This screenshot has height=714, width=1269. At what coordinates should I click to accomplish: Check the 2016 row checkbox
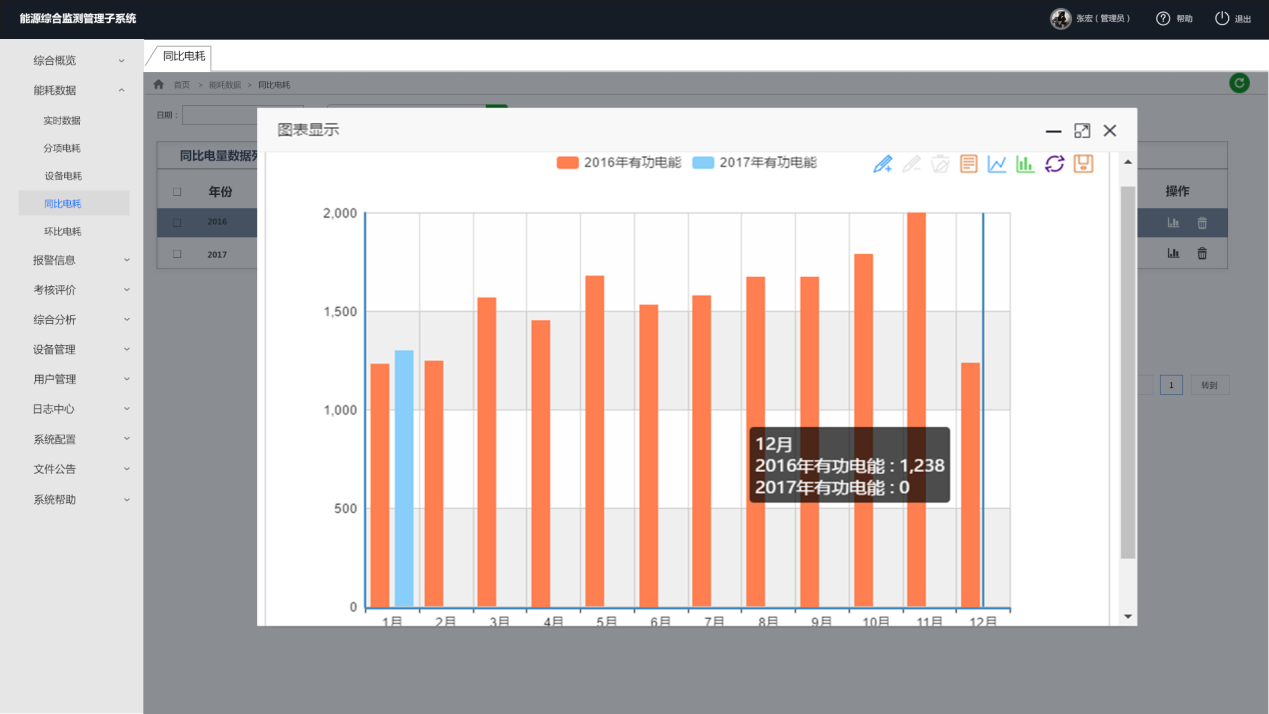pos(177,222)
